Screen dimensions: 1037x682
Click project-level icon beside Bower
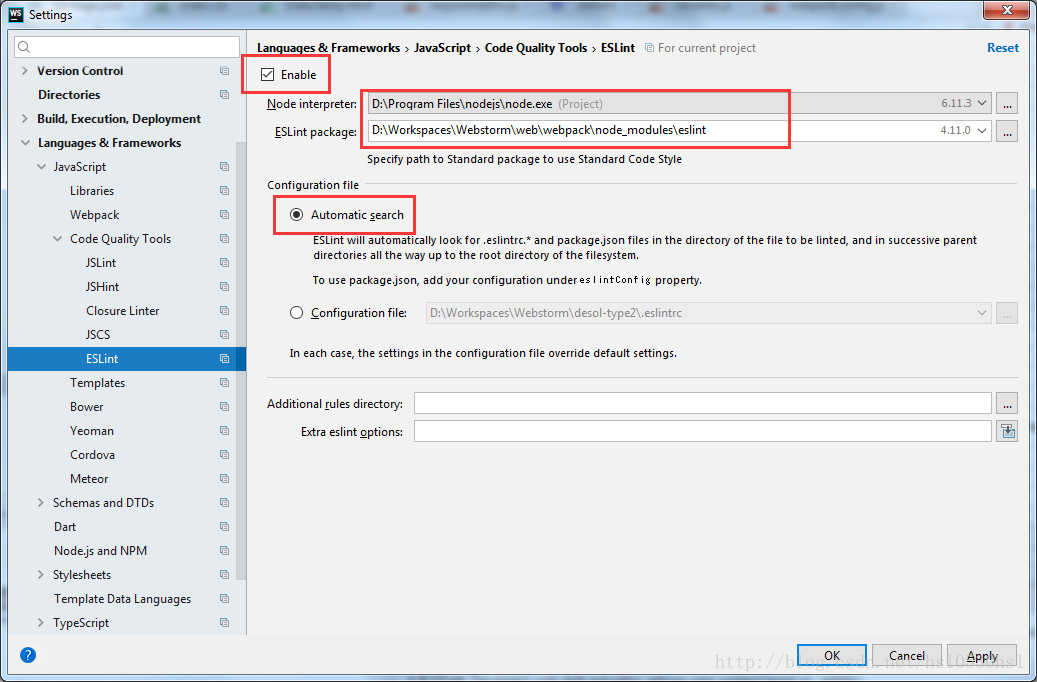[x=224, y=407]
